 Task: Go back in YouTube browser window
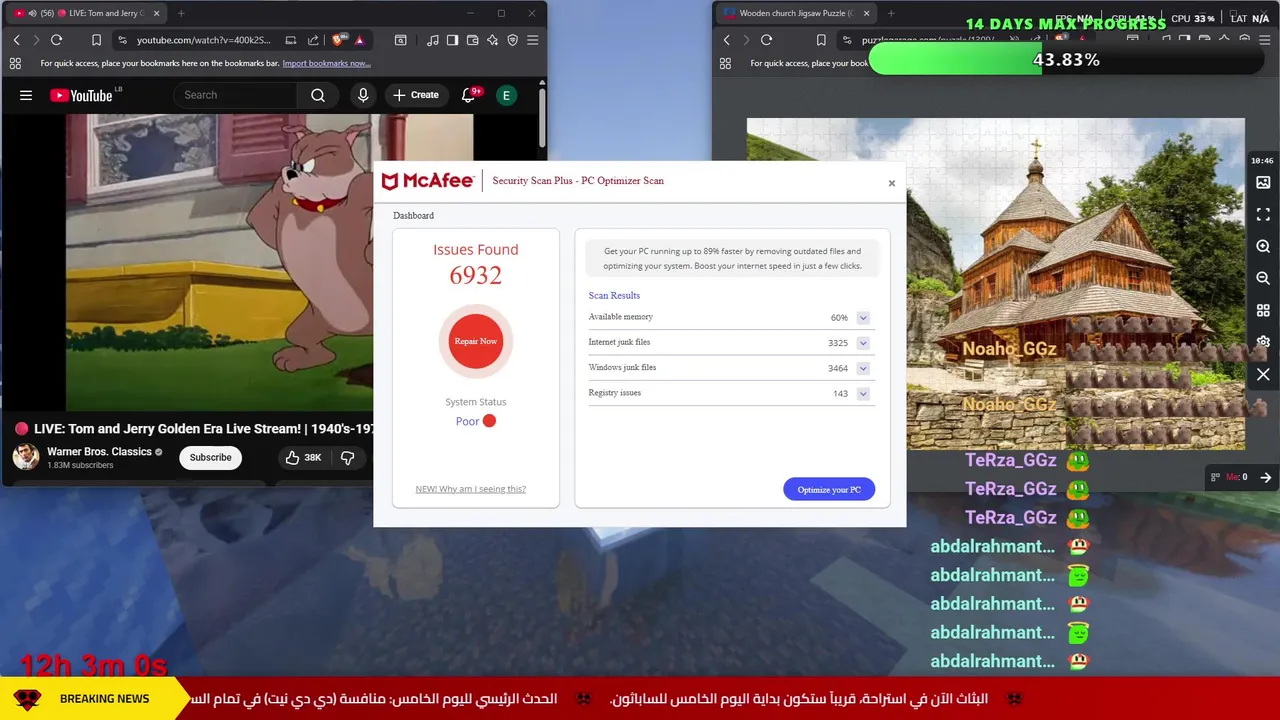tap(17, 40)
